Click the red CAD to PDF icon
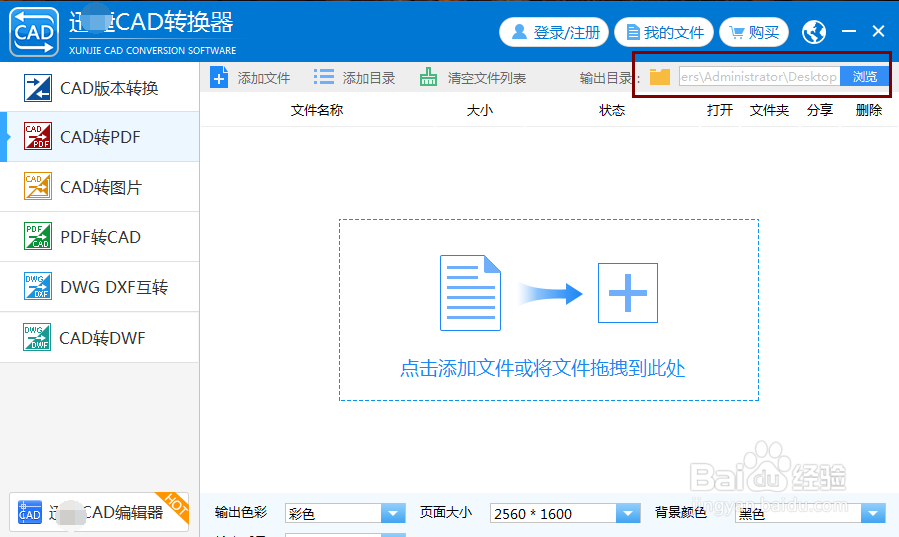The width and height of the screenshot is (899, 537). [38, 136]
